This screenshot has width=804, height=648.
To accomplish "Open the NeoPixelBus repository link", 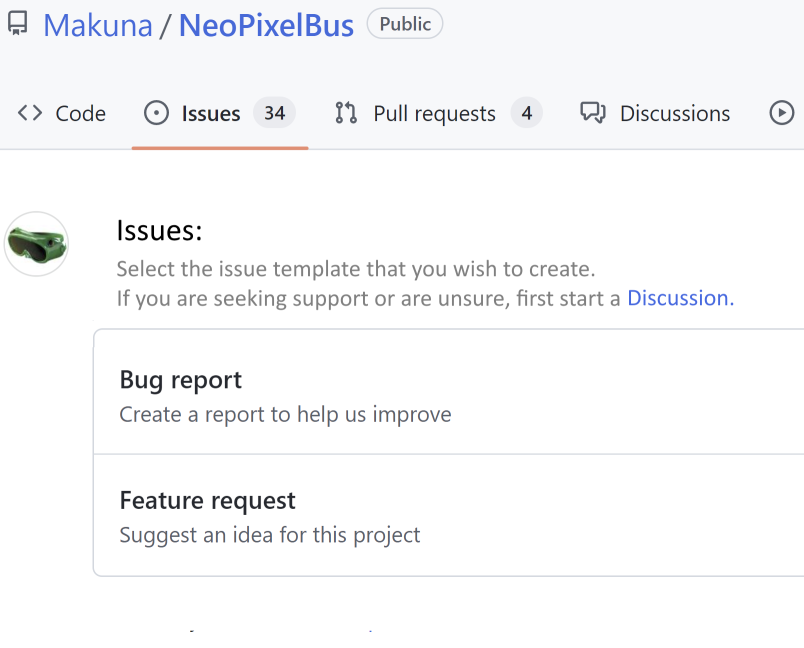I will pyautogui.click(x=265, y=24).
